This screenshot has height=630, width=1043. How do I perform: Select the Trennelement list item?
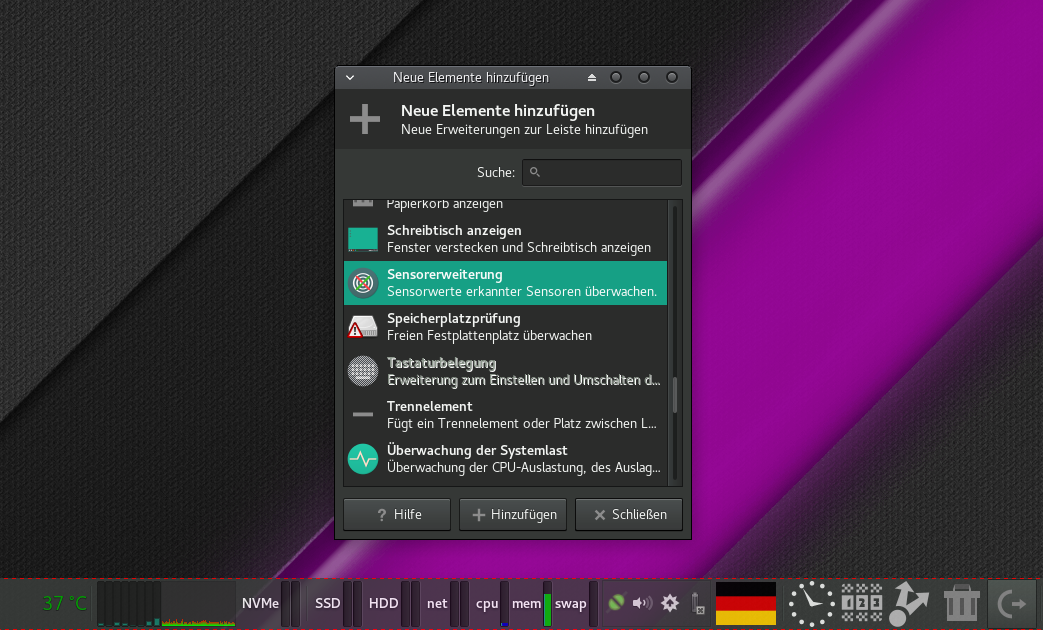(505, 415)
